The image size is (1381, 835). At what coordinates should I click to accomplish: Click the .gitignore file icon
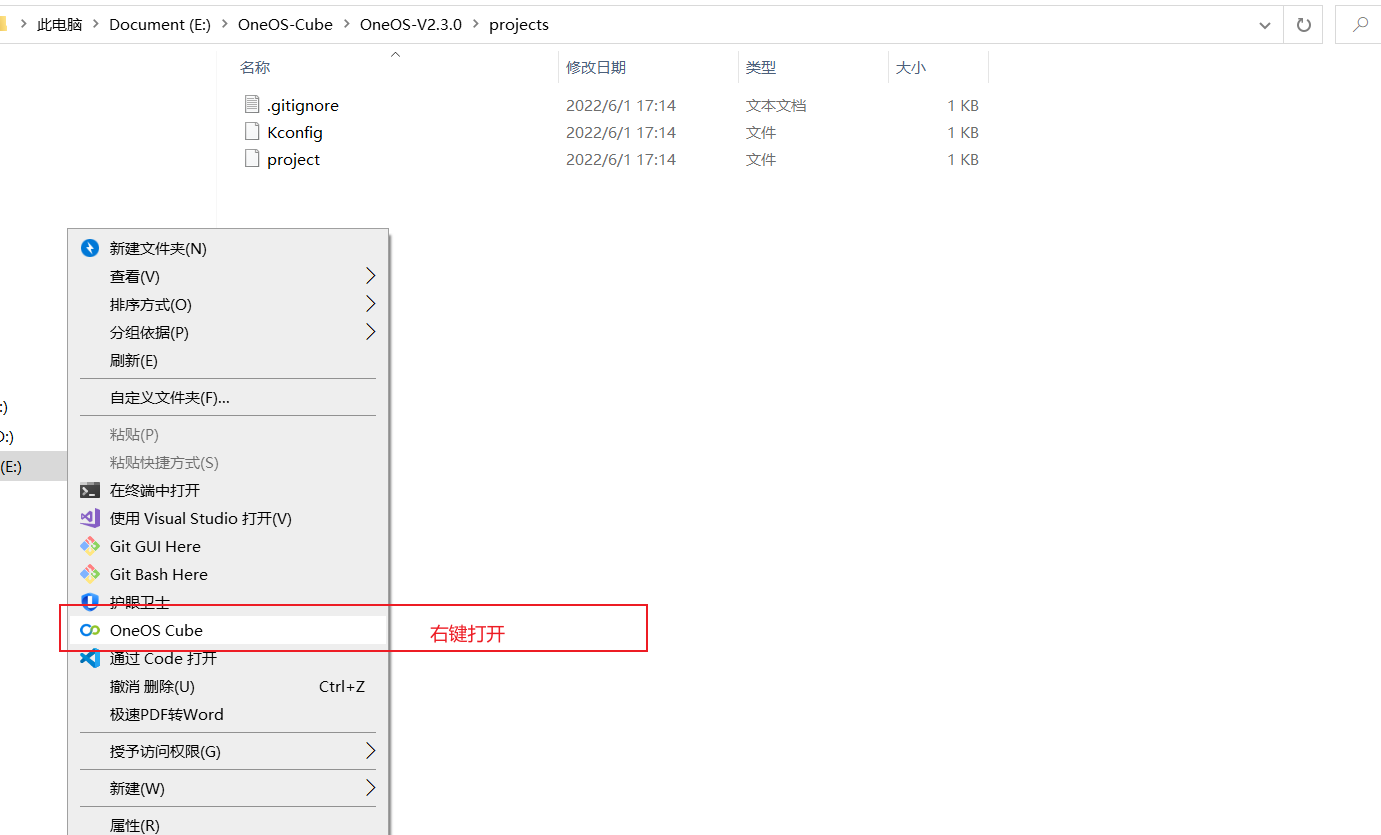click(252, 105)
